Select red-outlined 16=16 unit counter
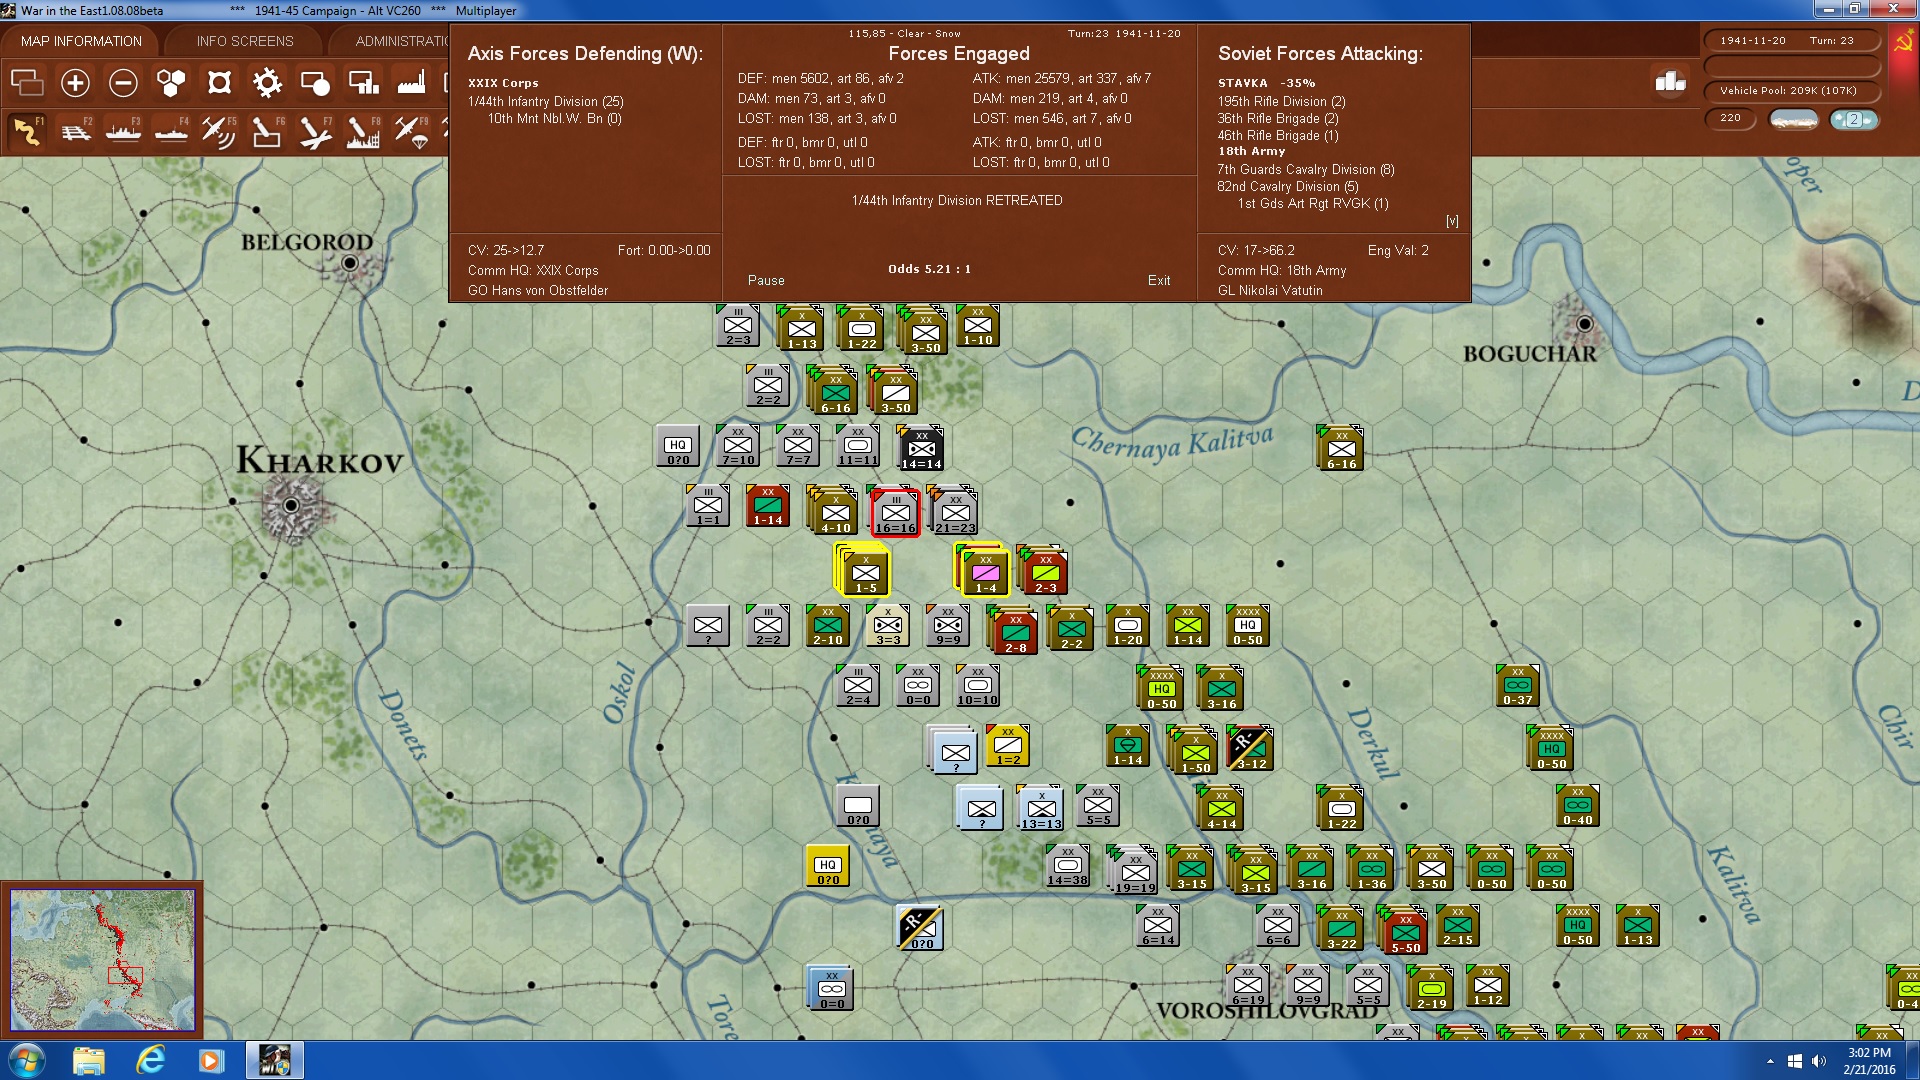The width and height of the screenshot is (1920, 1080). click(x=895, y=513)
